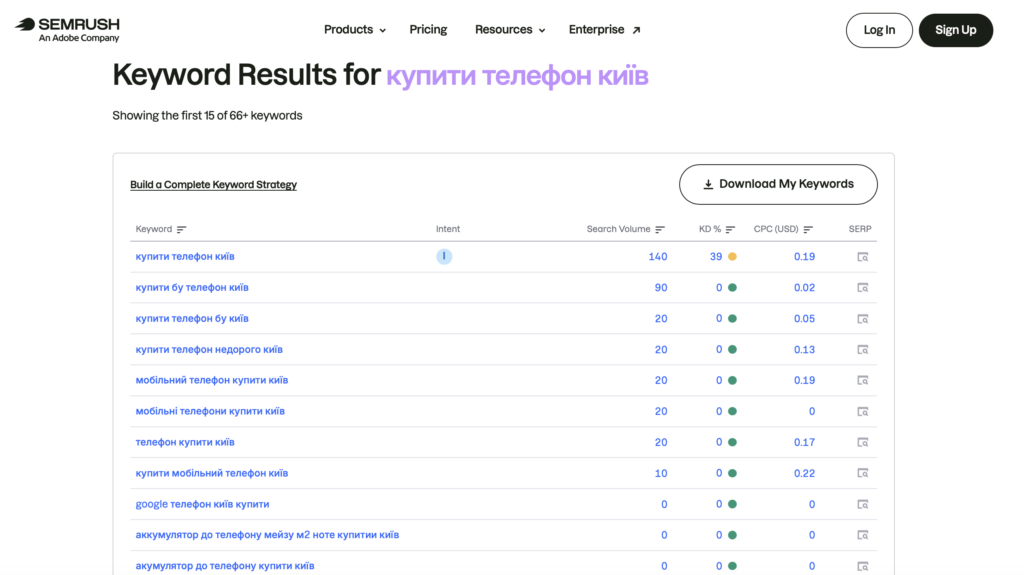Open keyword акумулятор до телефону купити київ
1024x575 pixels.
[225, 566]
